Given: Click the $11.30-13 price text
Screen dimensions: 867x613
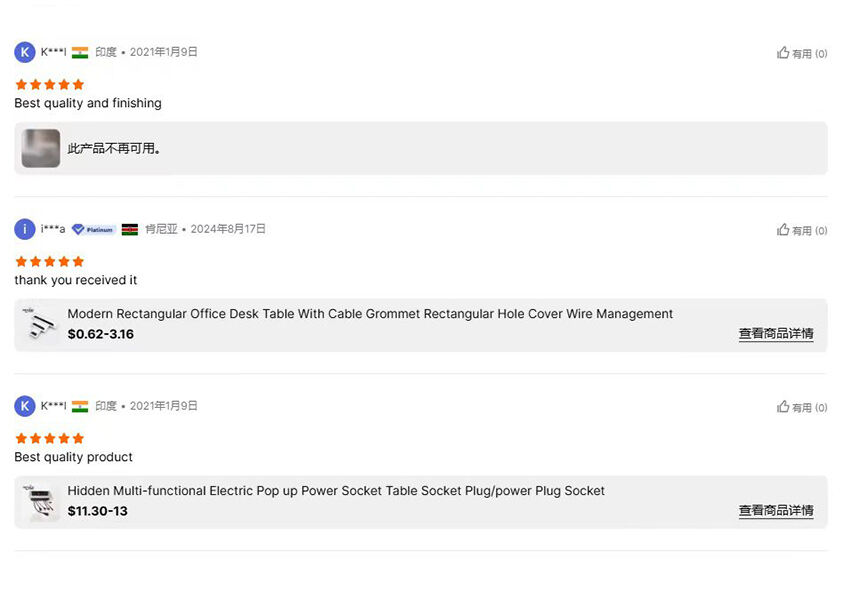Looking at the screenshot, I should [x=97, y=511].
